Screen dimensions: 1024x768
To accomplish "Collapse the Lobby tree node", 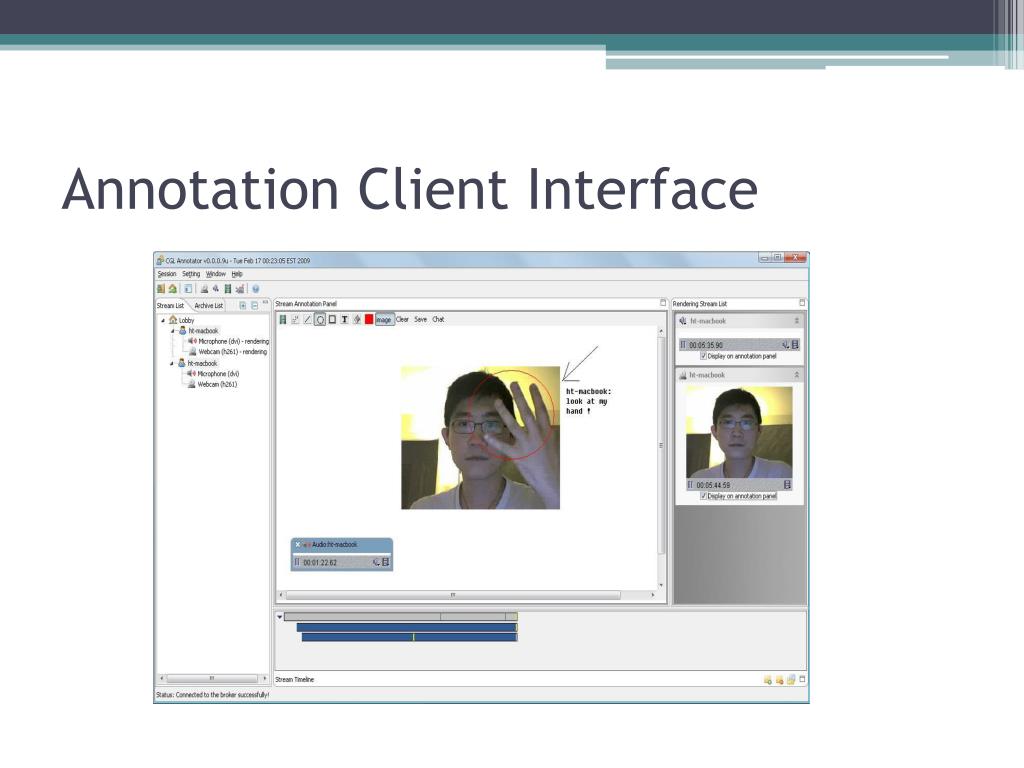I will pos(163,321).
